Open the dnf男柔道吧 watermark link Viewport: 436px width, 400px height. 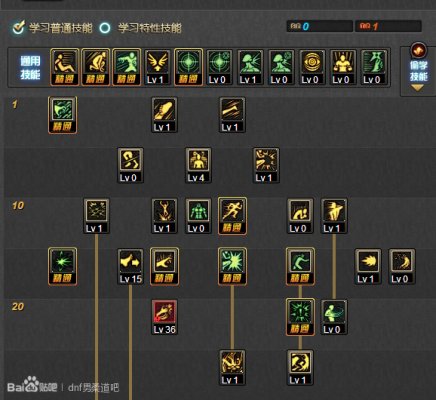93,388
